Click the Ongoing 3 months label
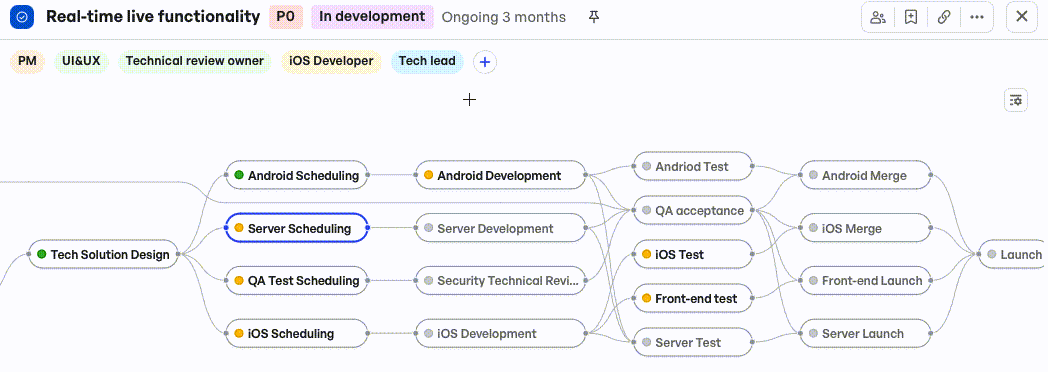 (x=504, y=17)
